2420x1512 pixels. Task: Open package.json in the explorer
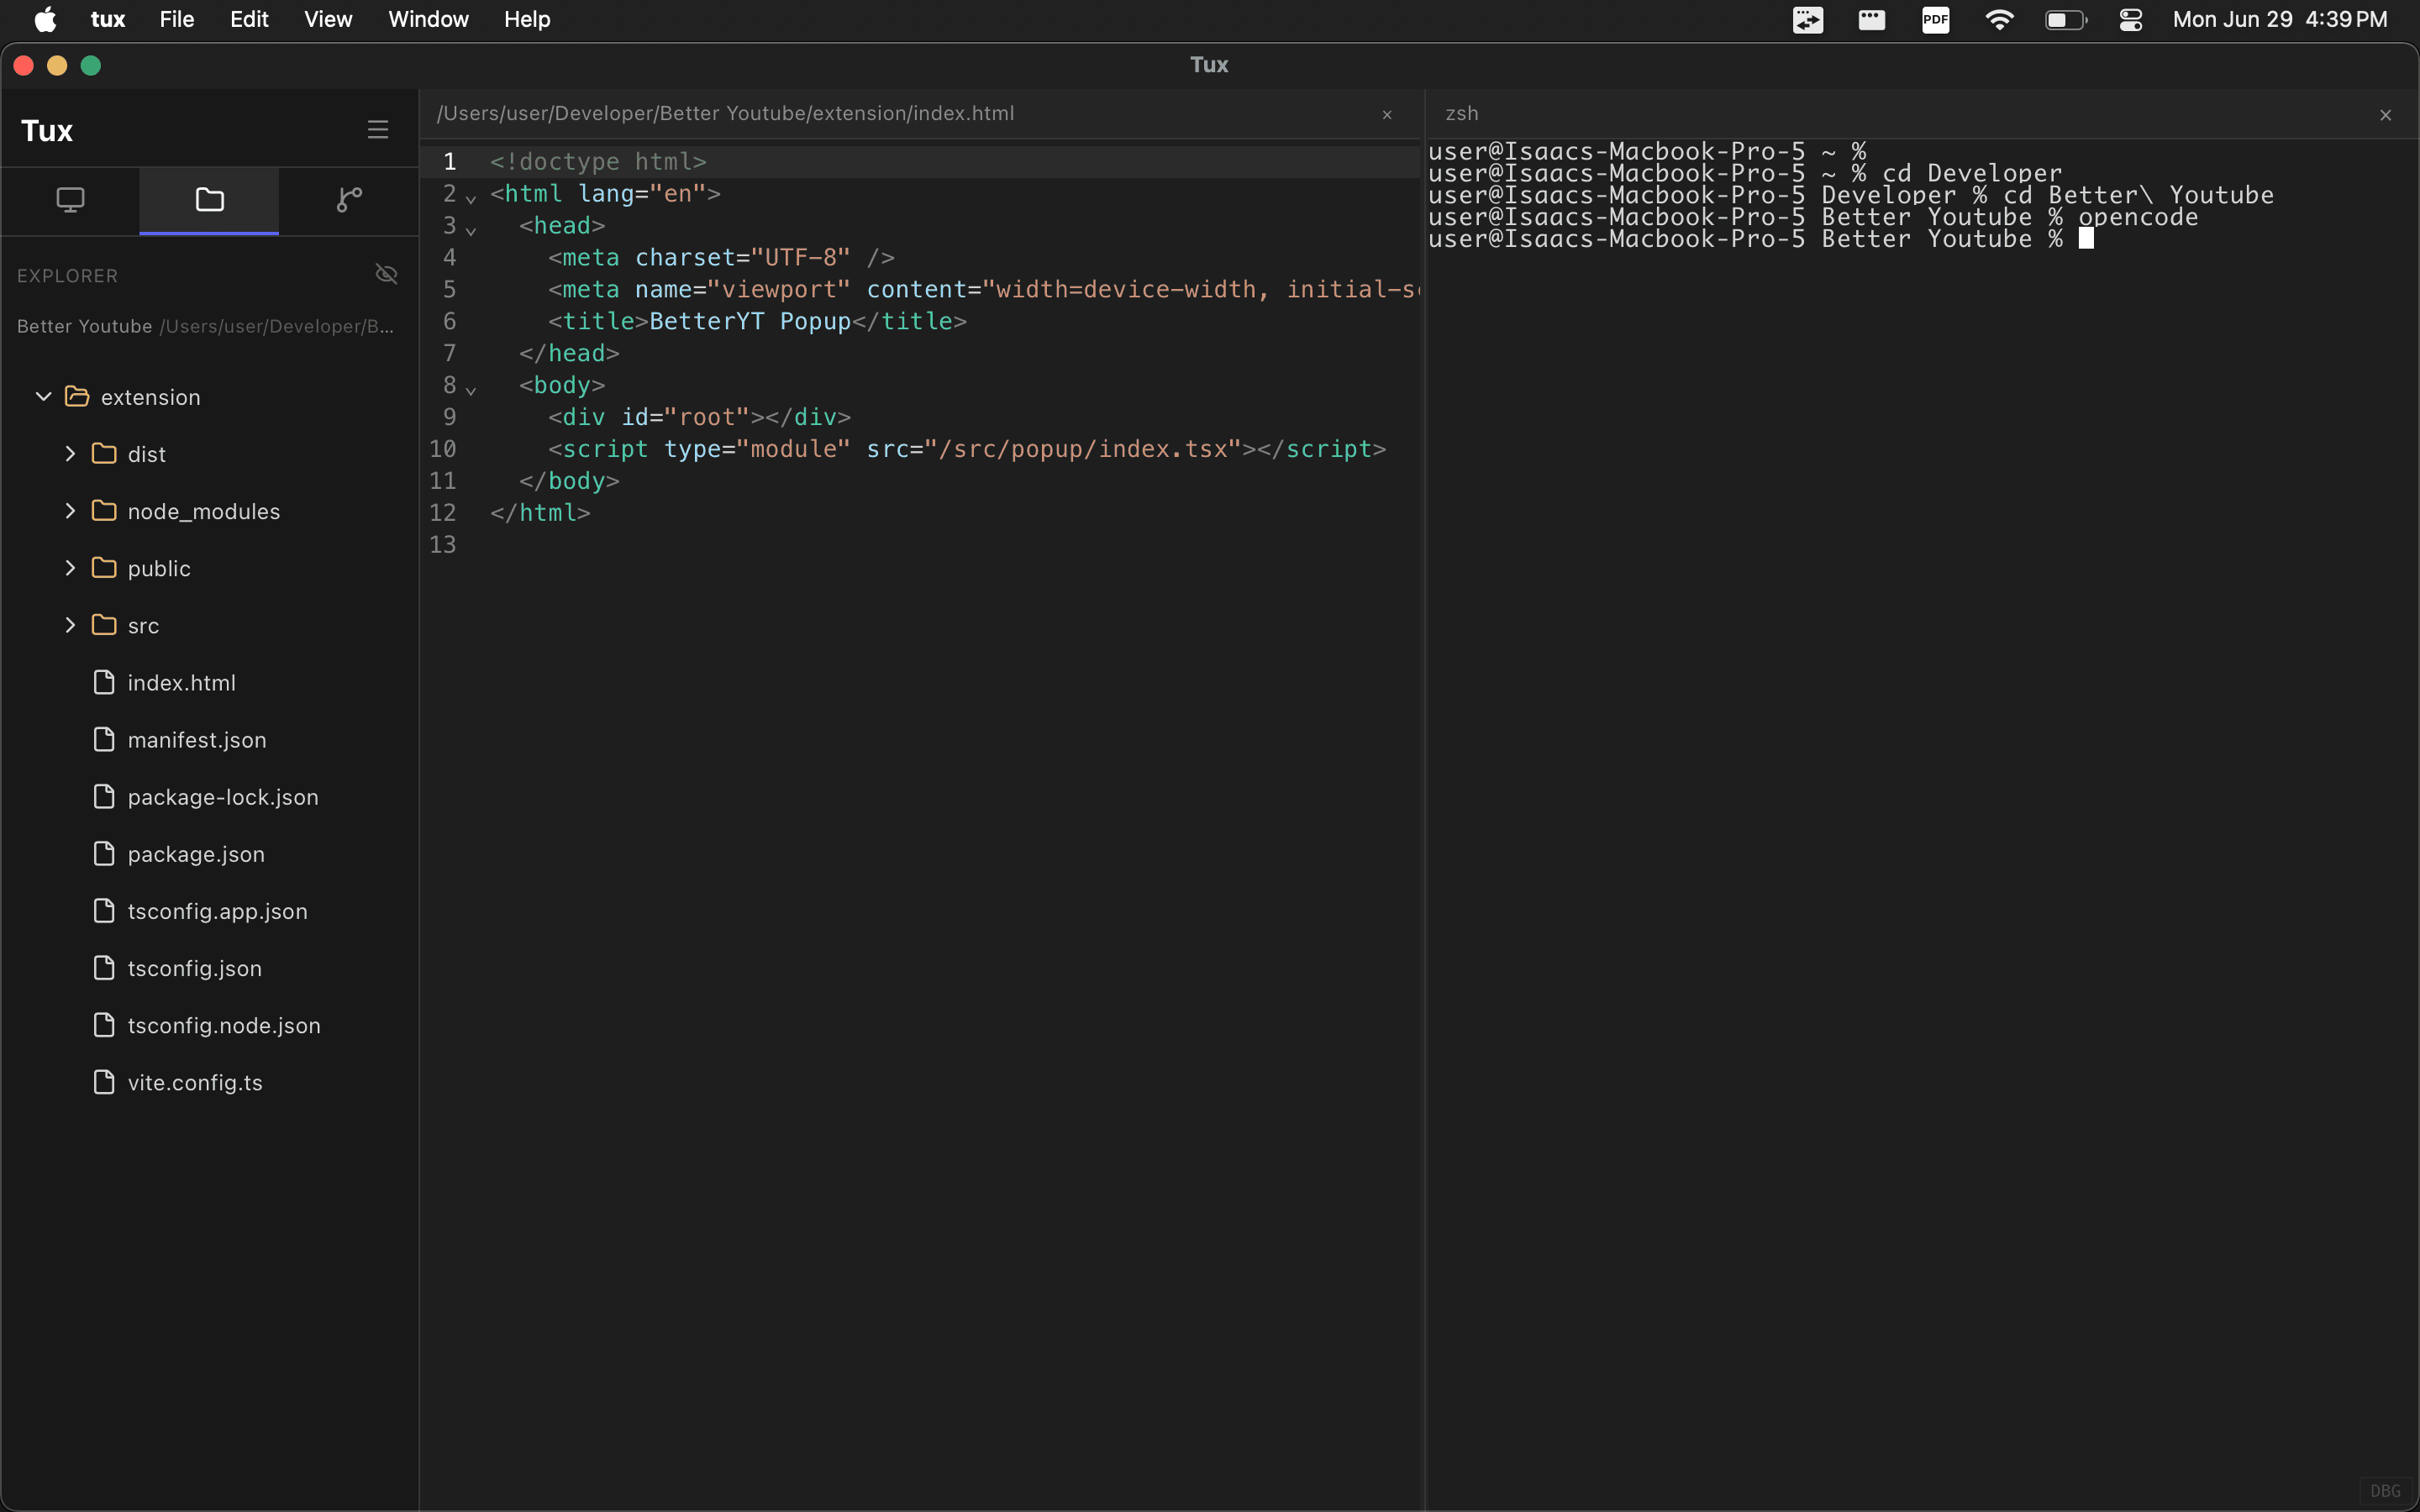click(x=196, y=854)
